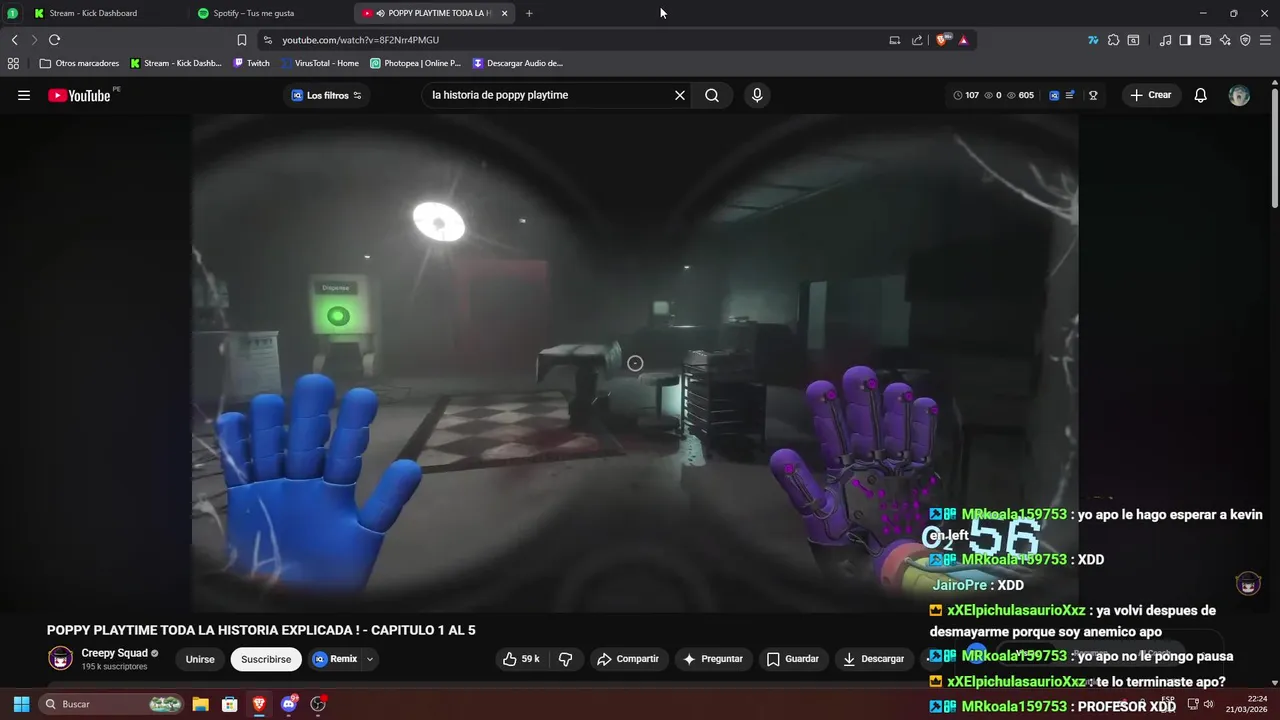Click the cast/install icon in address bar
This screenshot has height=720, width=1280.
[894, 40]
